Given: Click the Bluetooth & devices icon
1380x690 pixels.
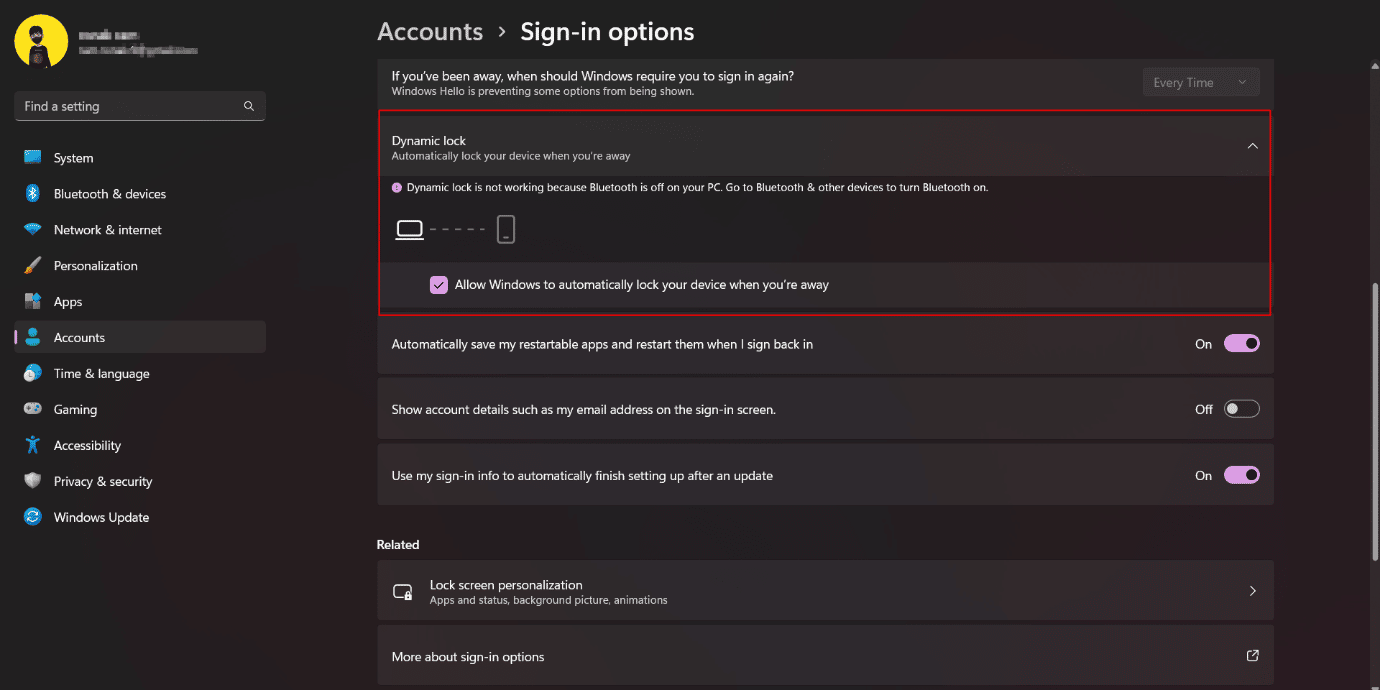Looking at the screenshot, I should point(33,194).
